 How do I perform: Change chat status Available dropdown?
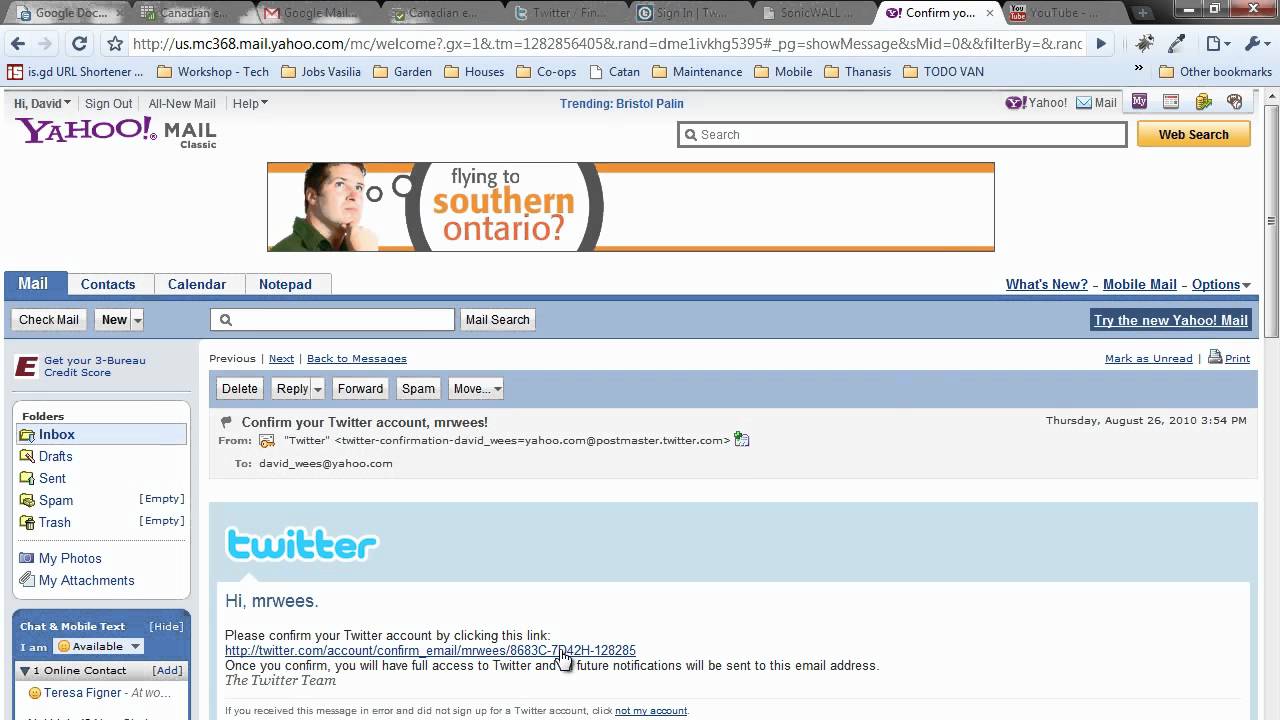[98, 646]
